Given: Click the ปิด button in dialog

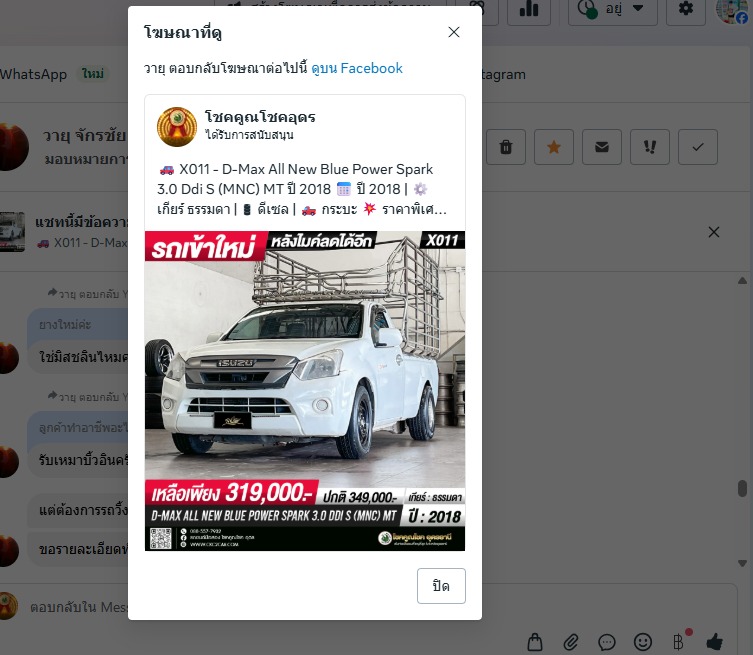Looking at the screenshot, I should pos(441,586).
